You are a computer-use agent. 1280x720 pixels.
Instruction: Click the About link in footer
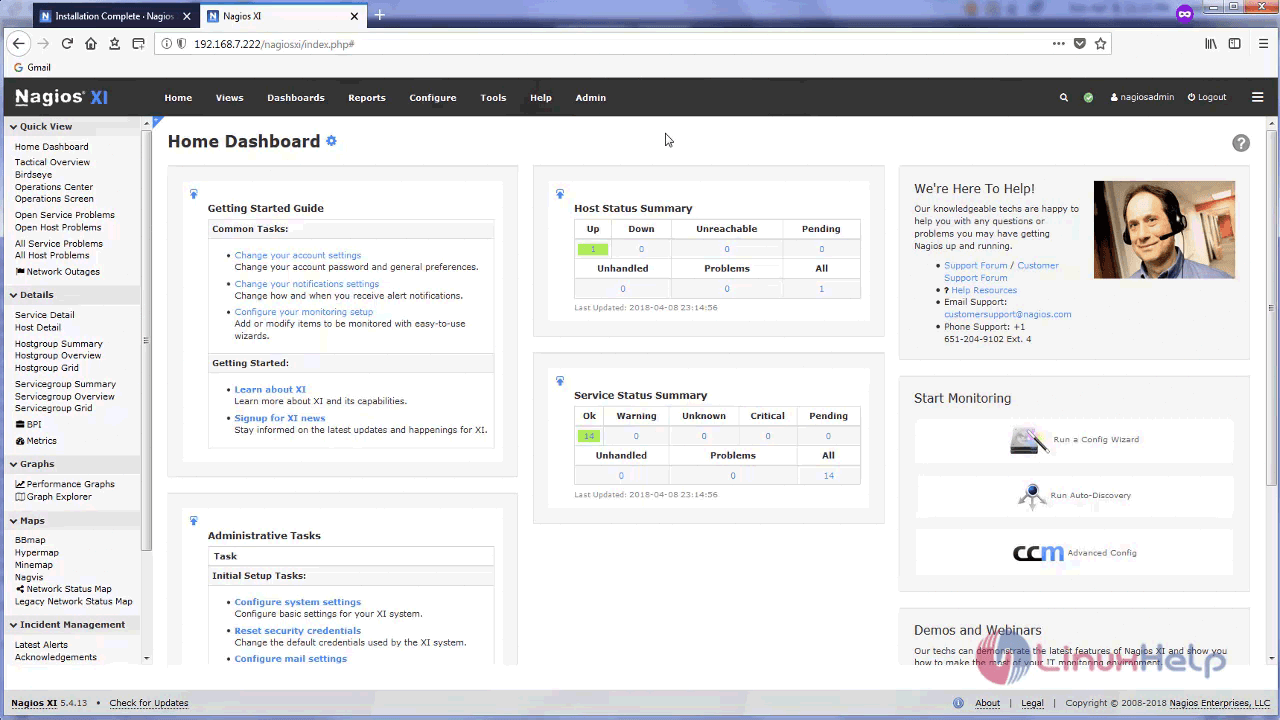tap(987, 703)
